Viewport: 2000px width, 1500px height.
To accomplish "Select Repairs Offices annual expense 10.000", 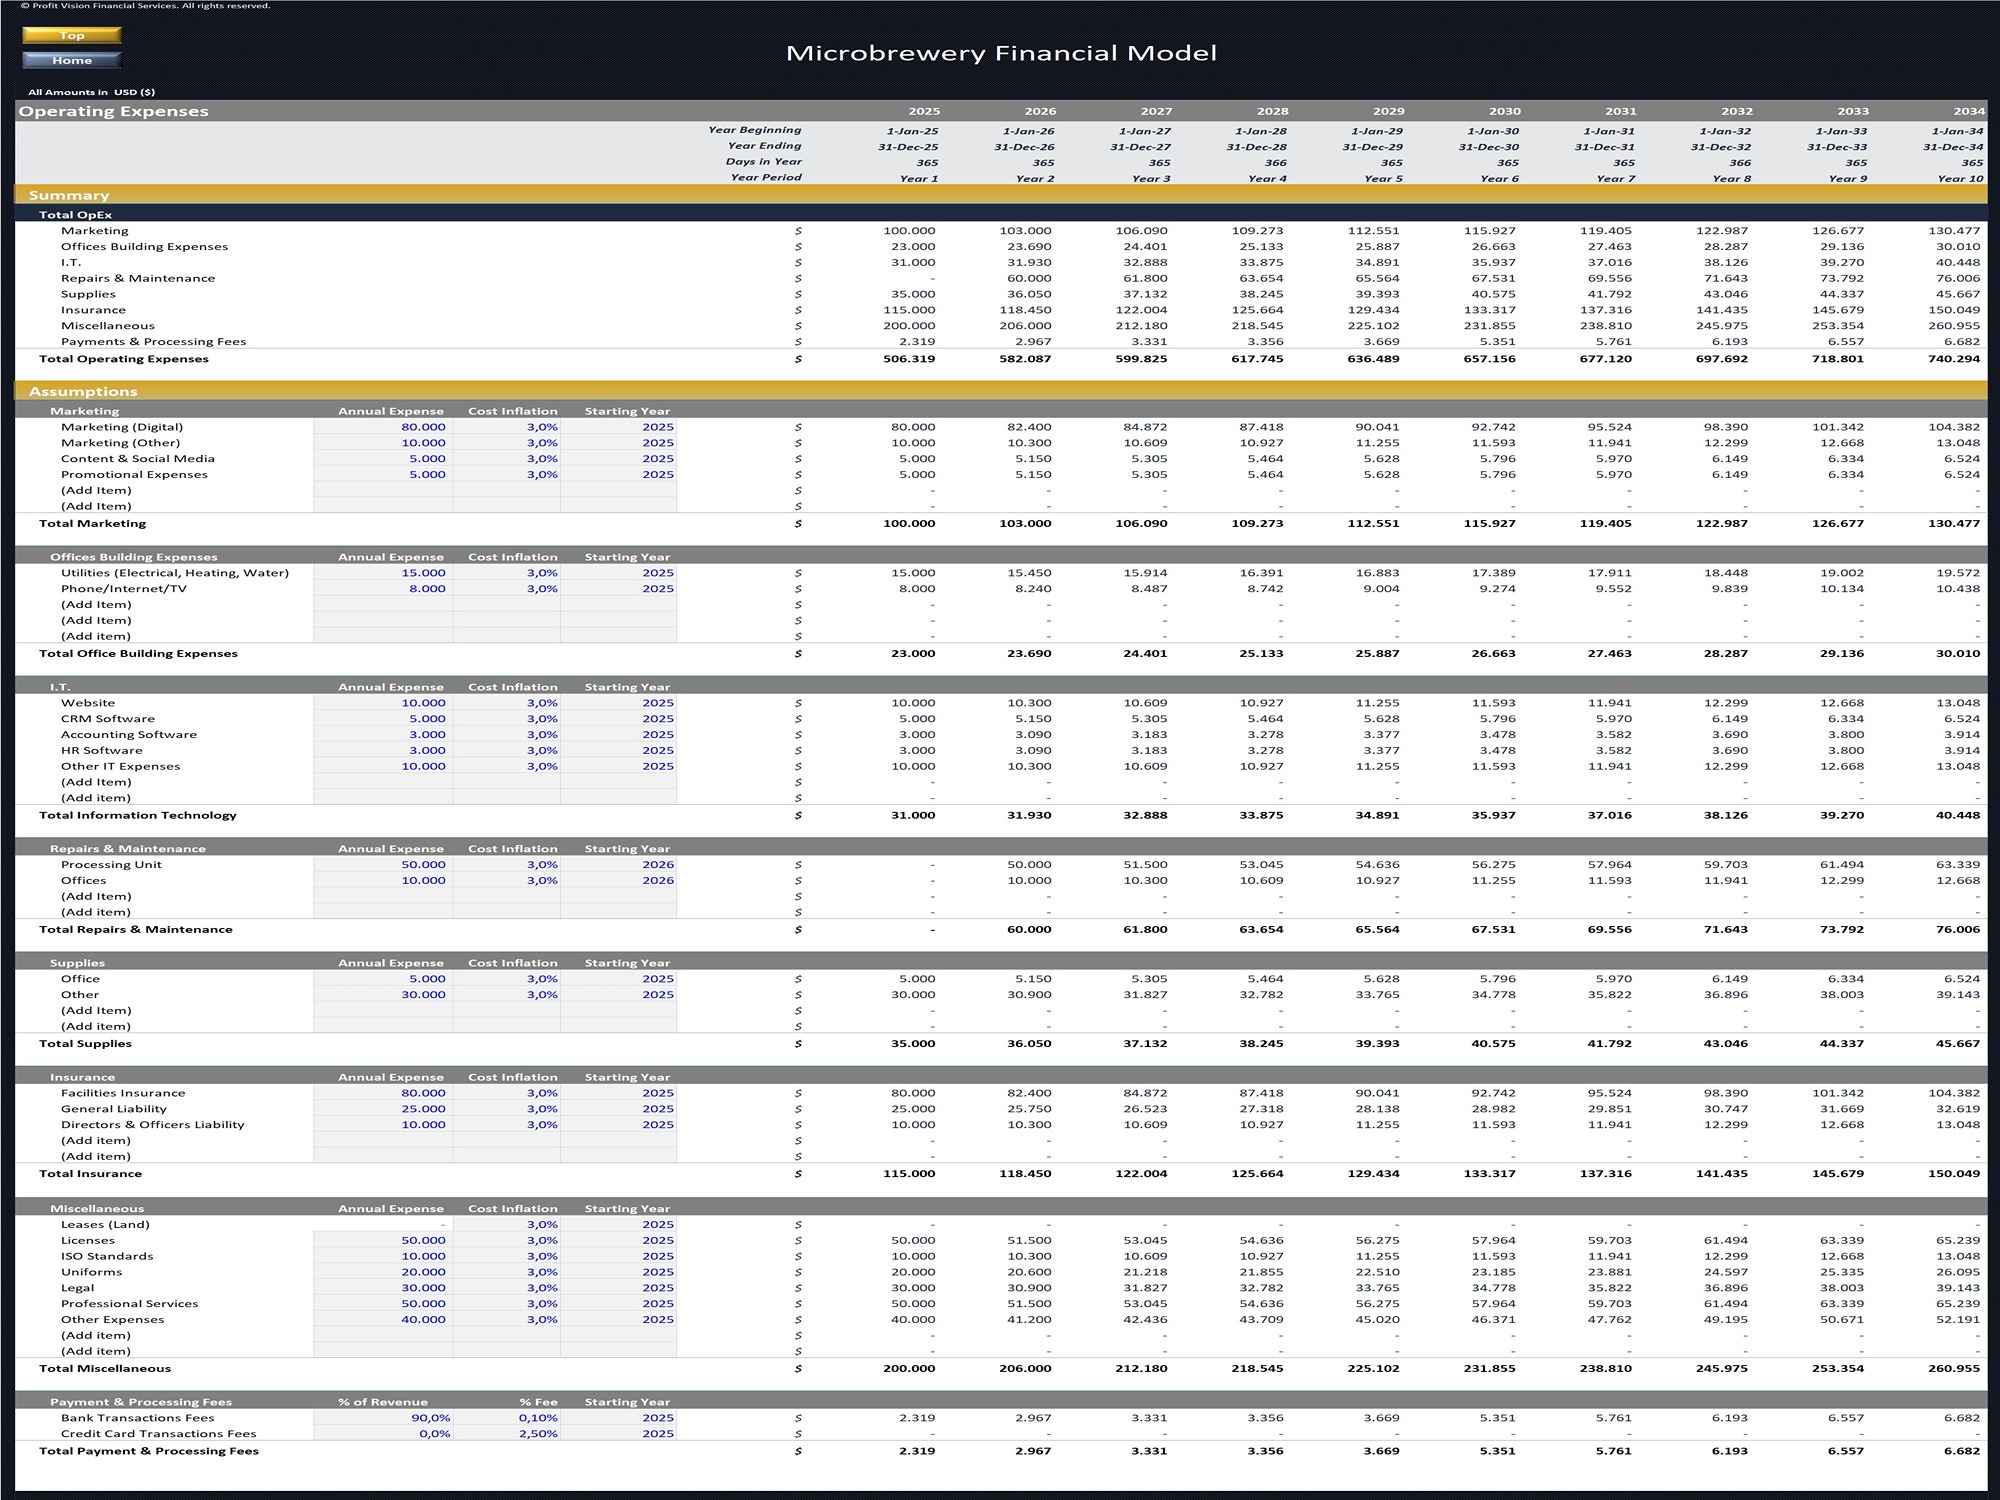I will point(383,881).
